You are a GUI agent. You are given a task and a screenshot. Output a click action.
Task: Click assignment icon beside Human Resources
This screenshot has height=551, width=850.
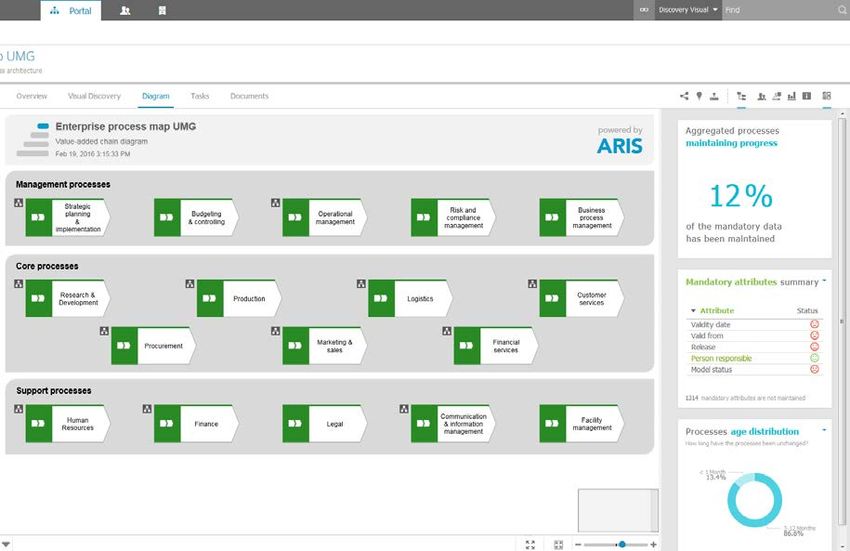tap(18, 409)
